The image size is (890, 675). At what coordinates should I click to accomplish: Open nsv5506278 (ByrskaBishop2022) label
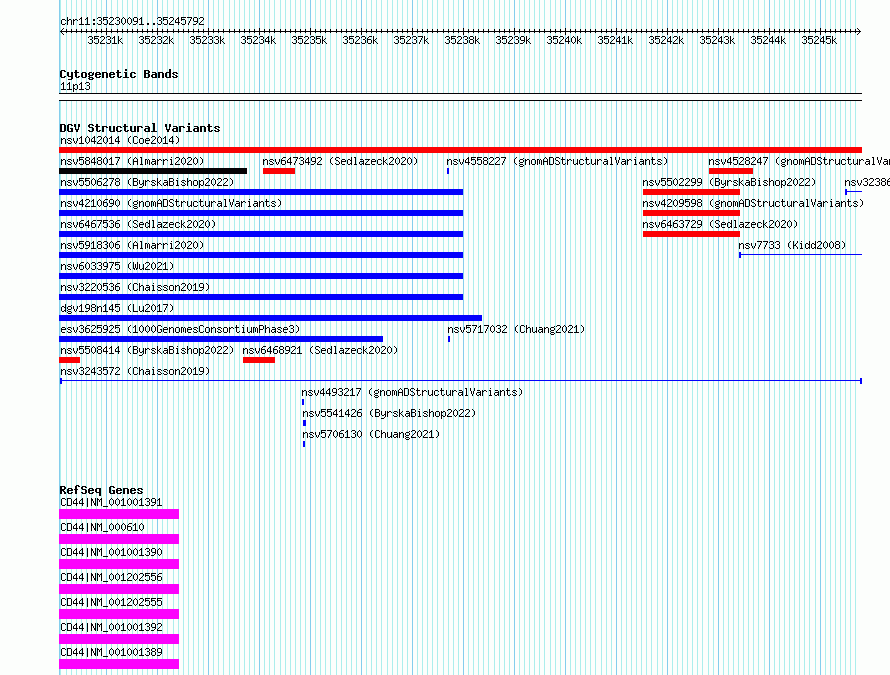pos(147,182)
